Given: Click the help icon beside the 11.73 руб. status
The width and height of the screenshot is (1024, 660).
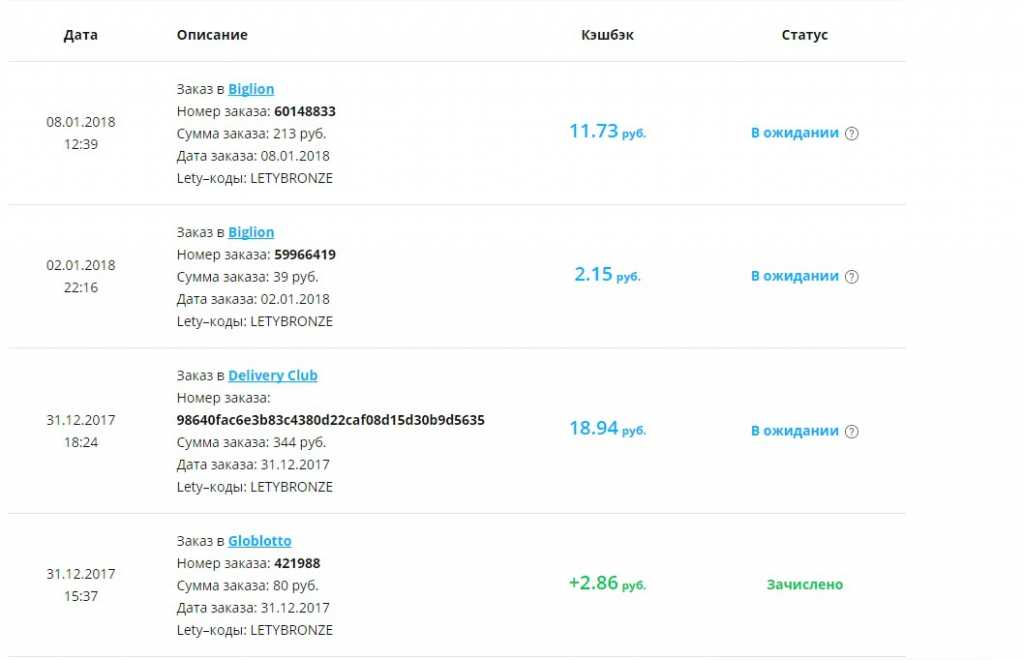Looking at the screenshot, I should click(852, 133).
